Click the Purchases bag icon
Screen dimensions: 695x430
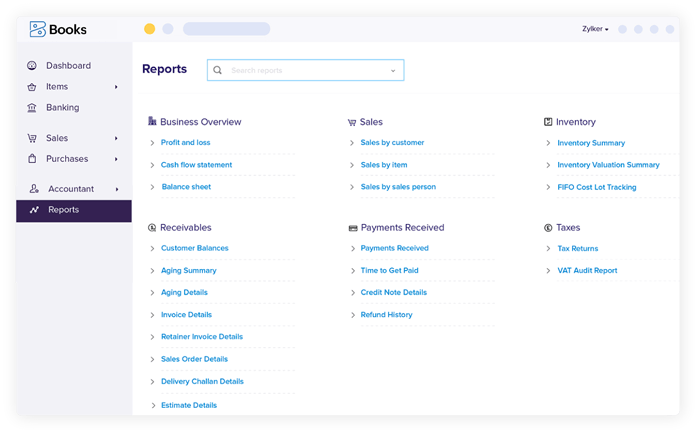point(32,159)
